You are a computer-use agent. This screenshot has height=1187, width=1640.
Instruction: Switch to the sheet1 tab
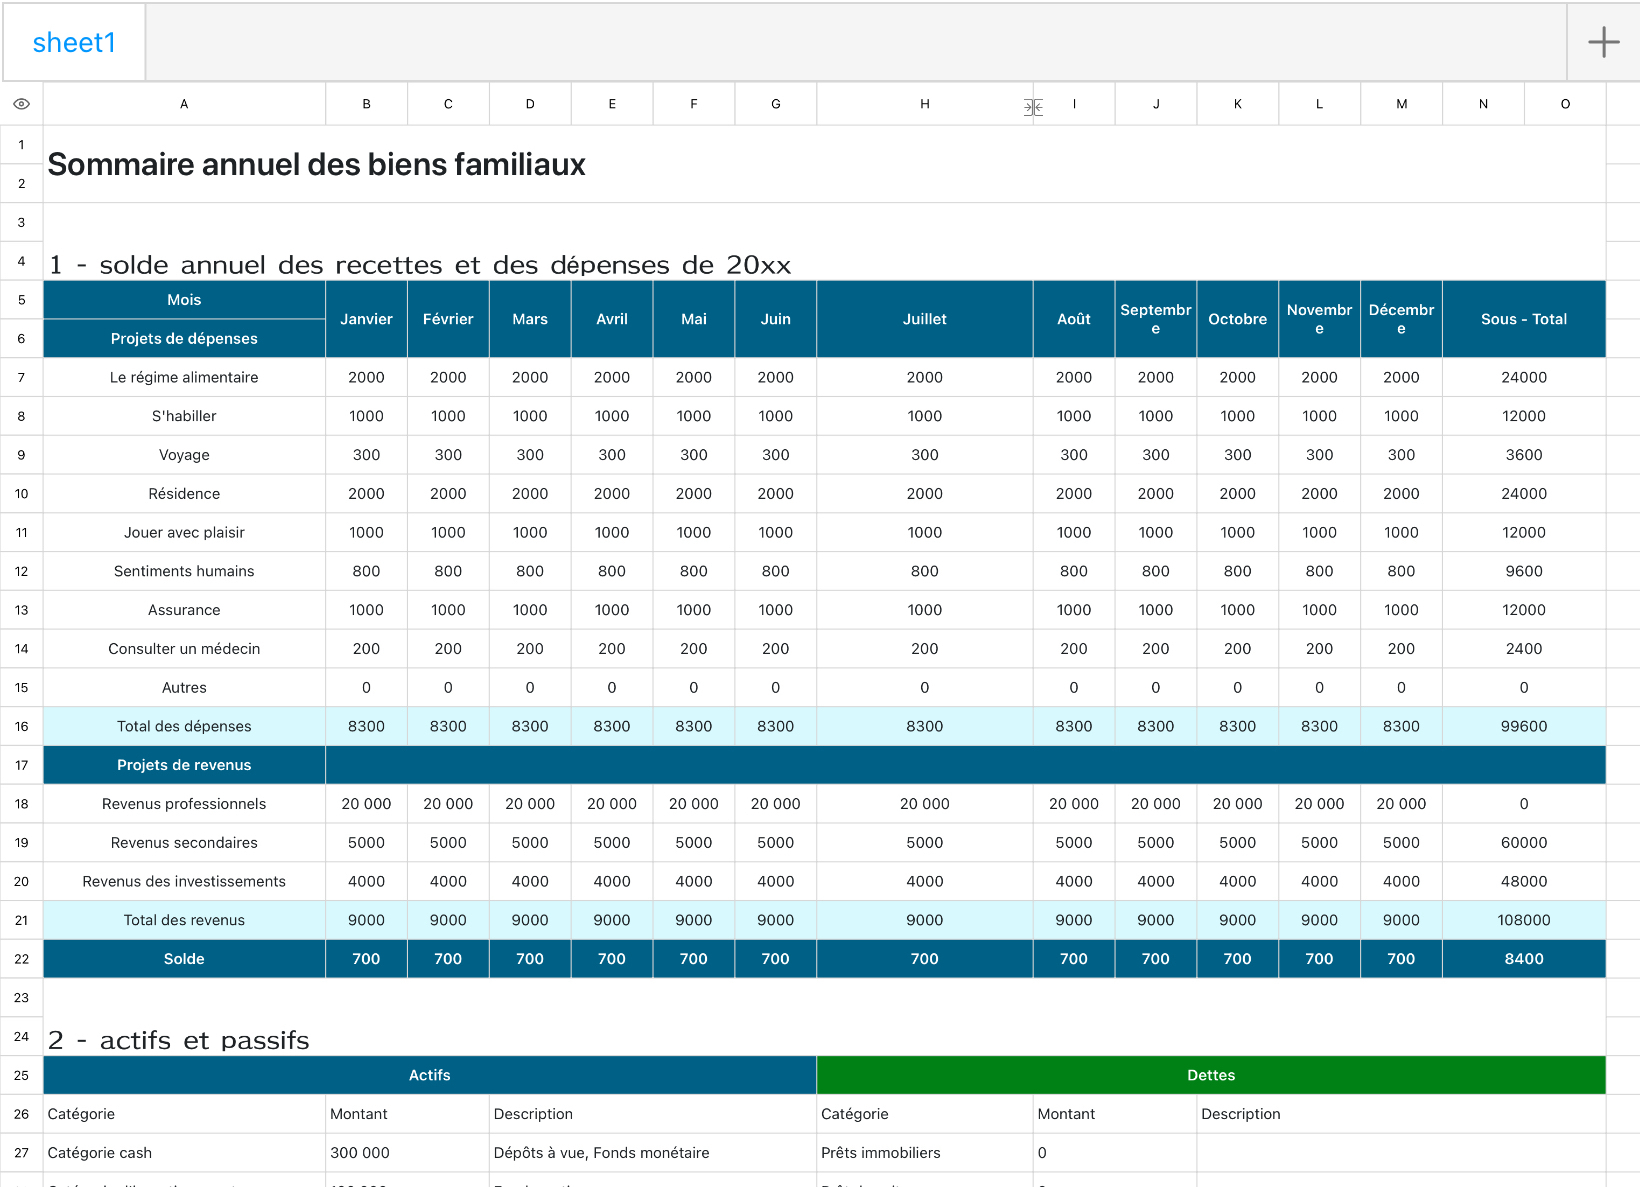[74, 42]
